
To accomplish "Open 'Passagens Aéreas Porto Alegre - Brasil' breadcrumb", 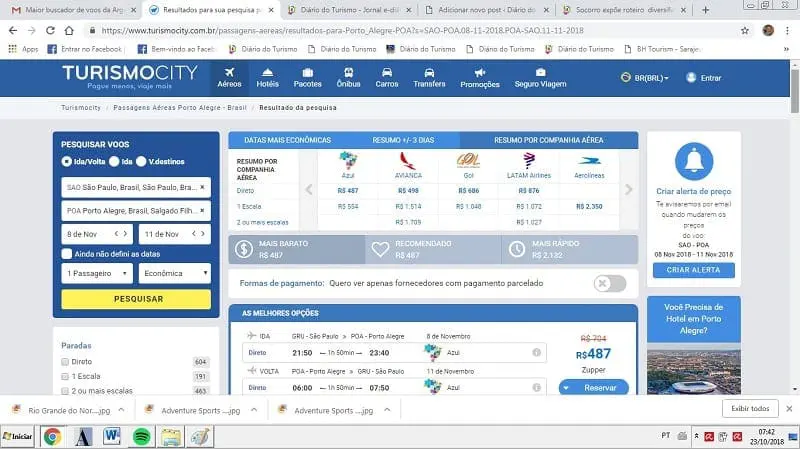I will tap(180, 108).
